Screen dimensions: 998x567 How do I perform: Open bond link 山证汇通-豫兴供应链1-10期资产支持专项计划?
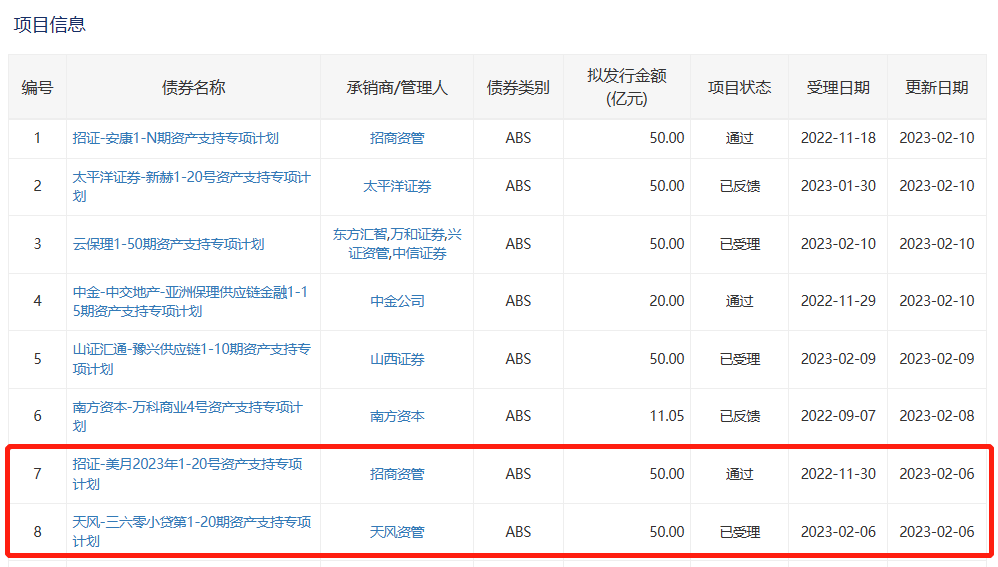tap(192, 359)
